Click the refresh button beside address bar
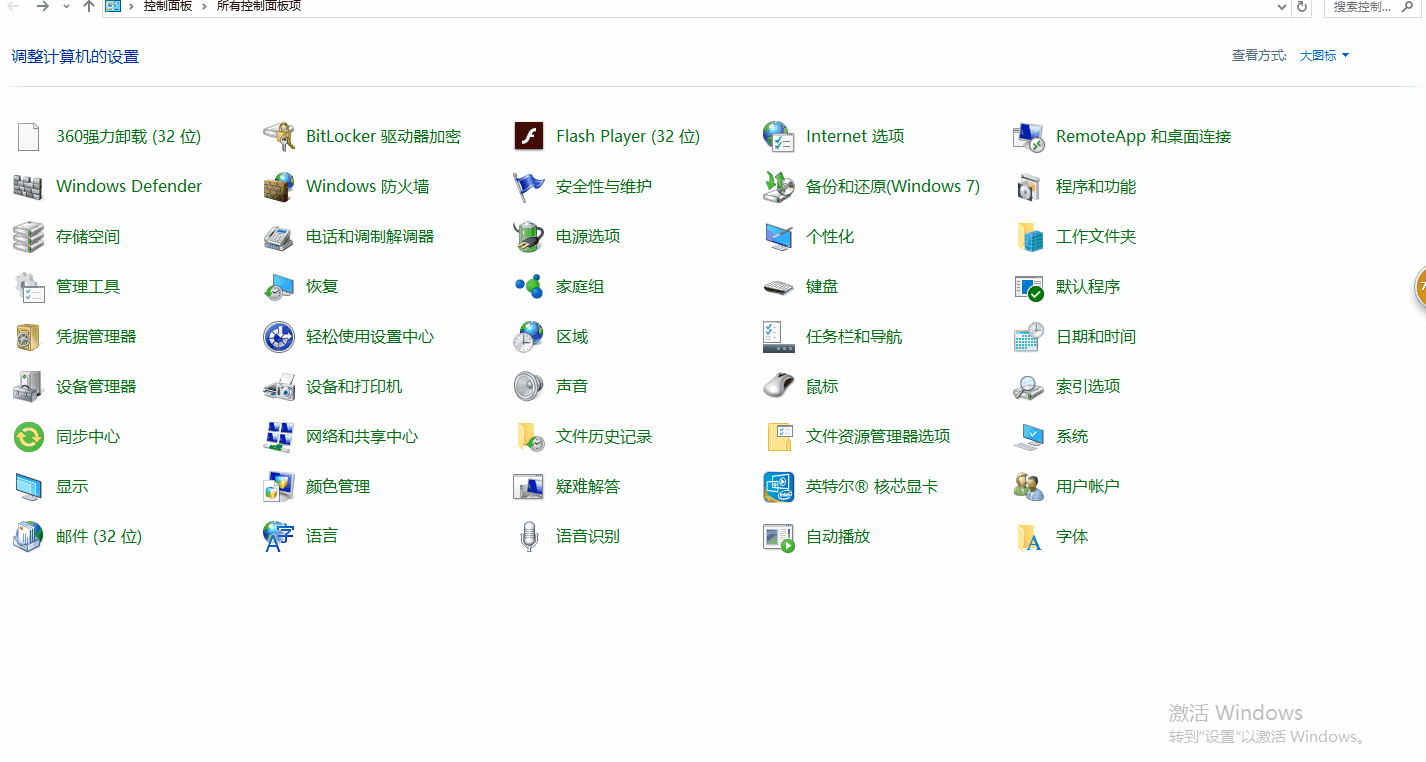 click(x=1302, y=7)
